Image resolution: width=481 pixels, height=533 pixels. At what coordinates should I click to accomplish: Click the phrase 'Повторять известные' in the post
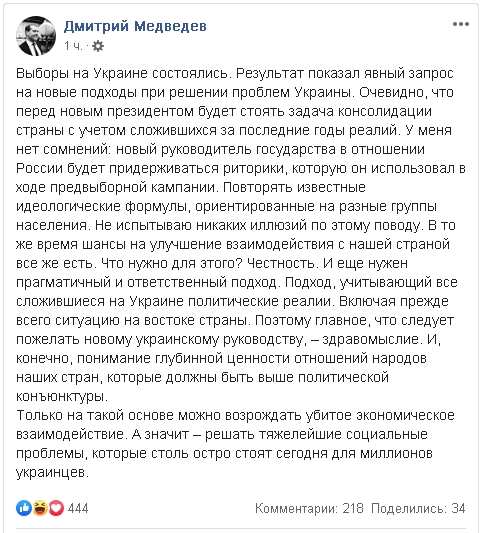pos(294,188)
